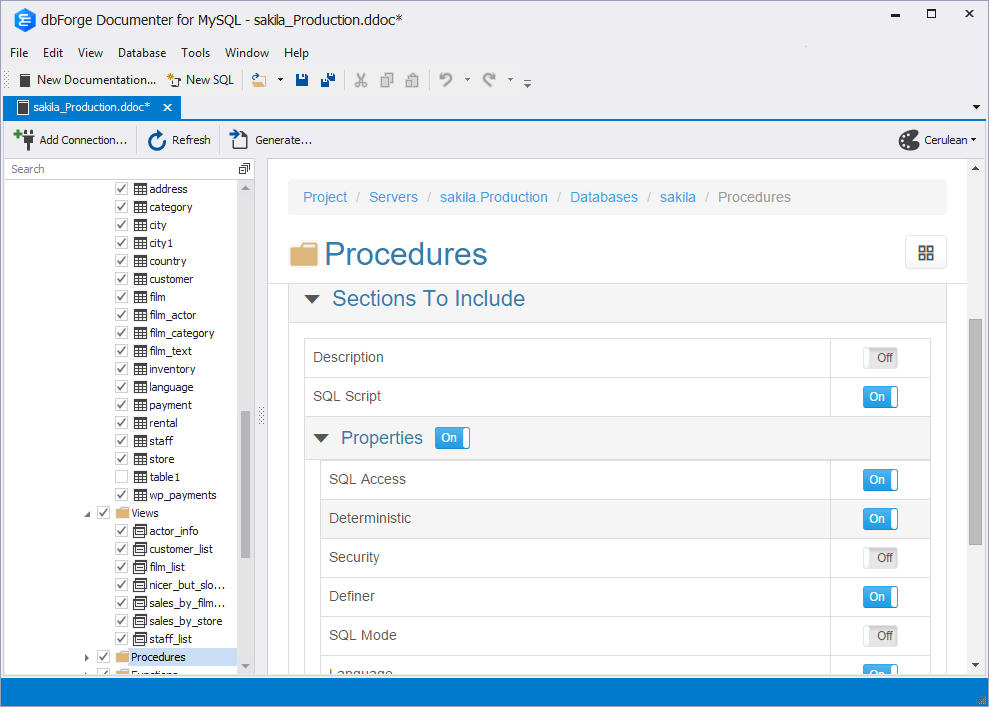
Task: Uncheck the country table checkbox
Action: pos(122,260)
